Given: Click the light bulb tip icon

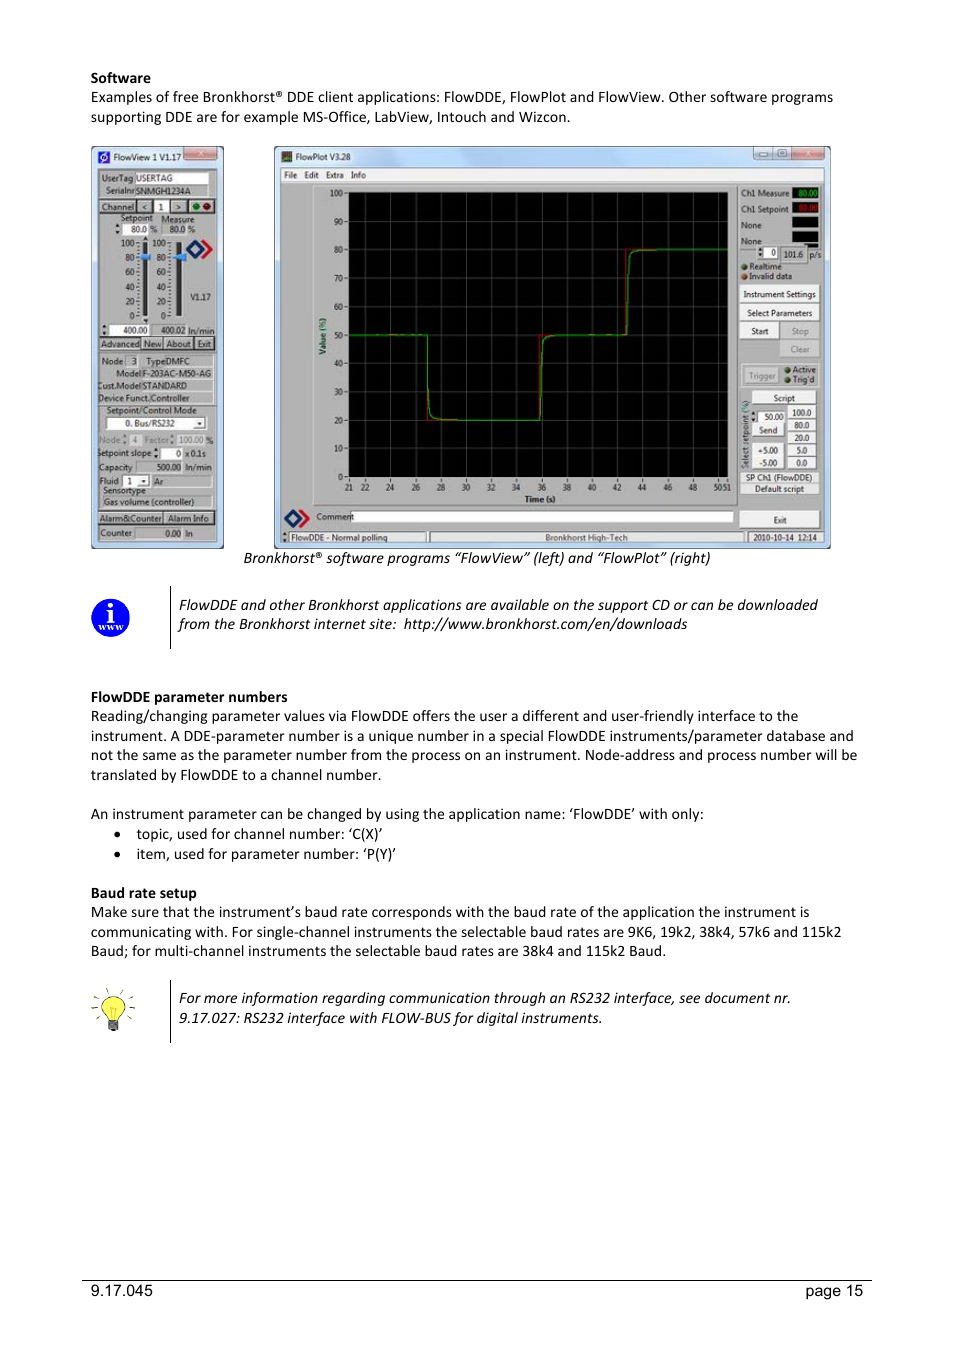Looking at the screenshot, I should pyautogui.click(x=112, y=1008).
